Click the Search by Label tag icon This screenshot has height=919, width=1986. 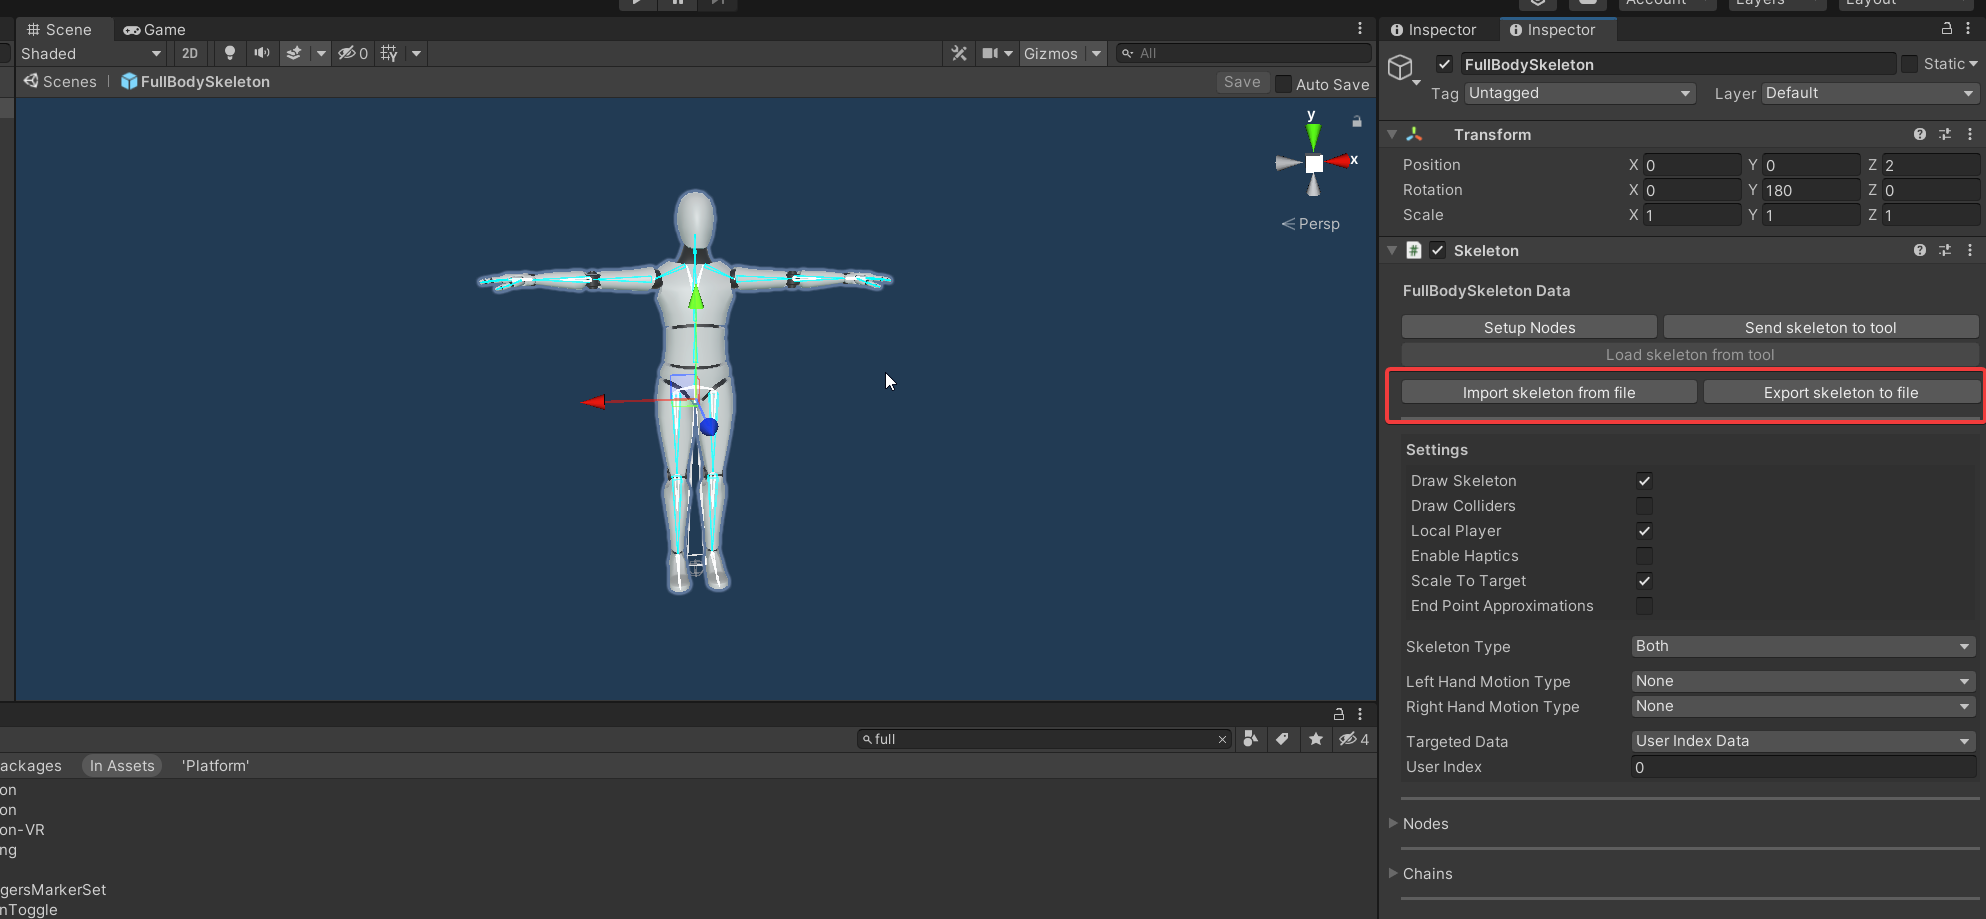point(1283,739)
